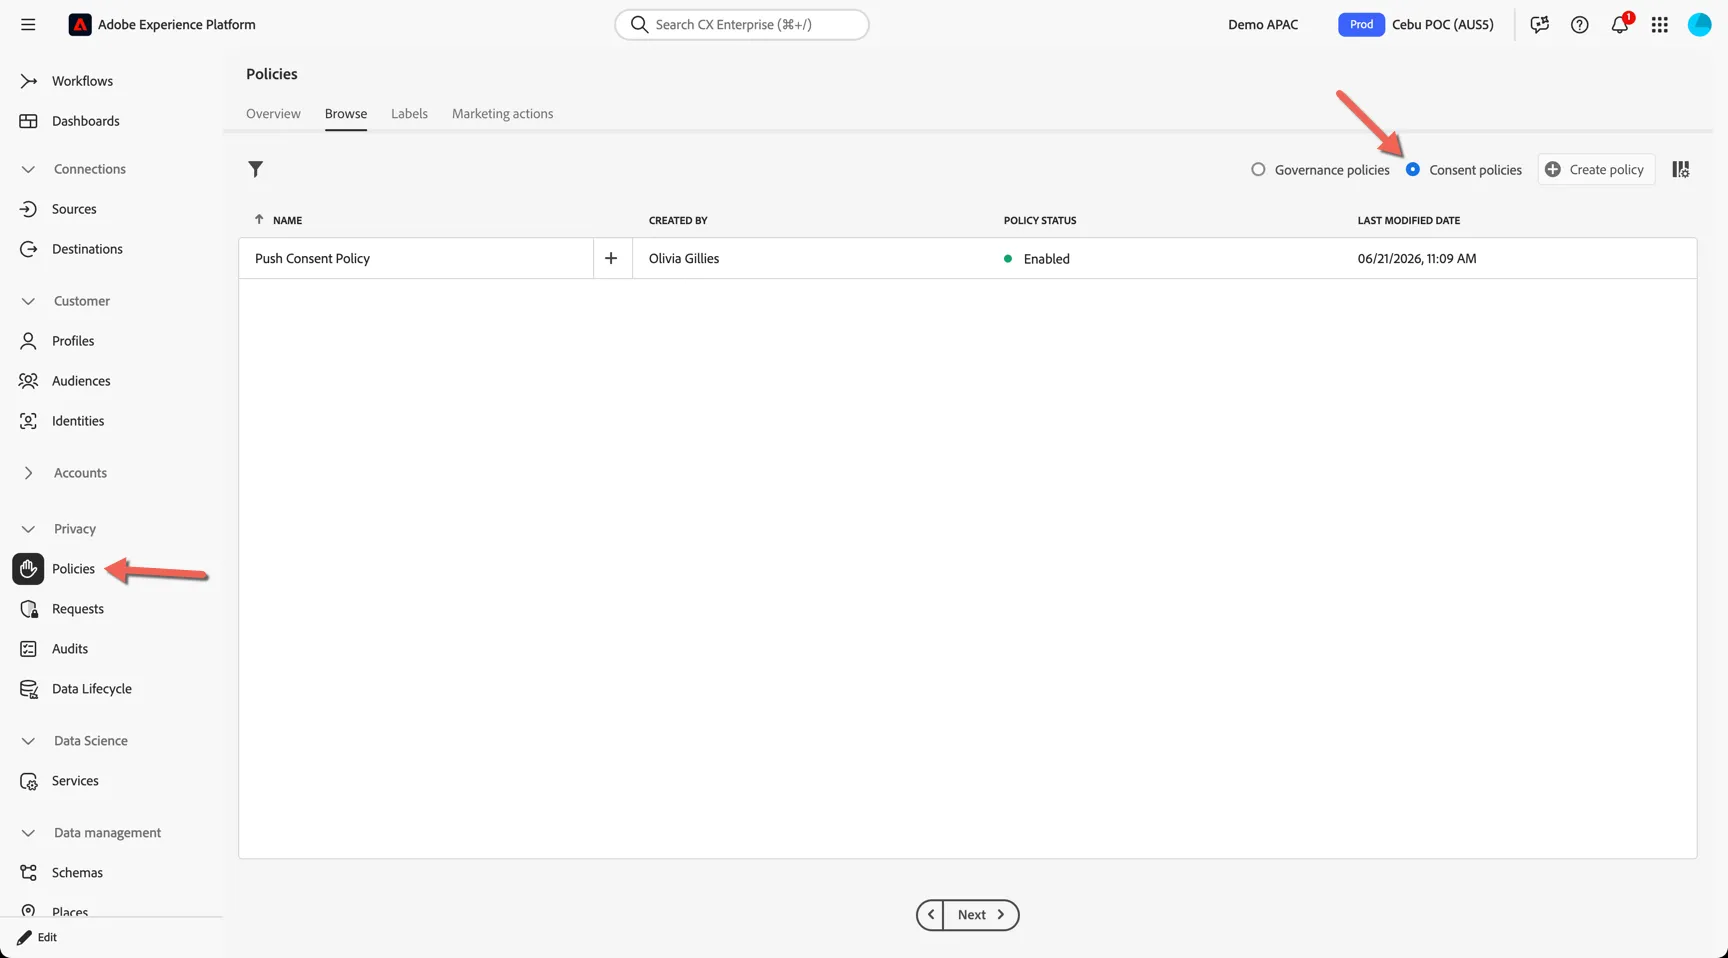Viewport: 1728px width, 958px height.
Task: Open Audits in sidebar
Action: pos(70,649)
